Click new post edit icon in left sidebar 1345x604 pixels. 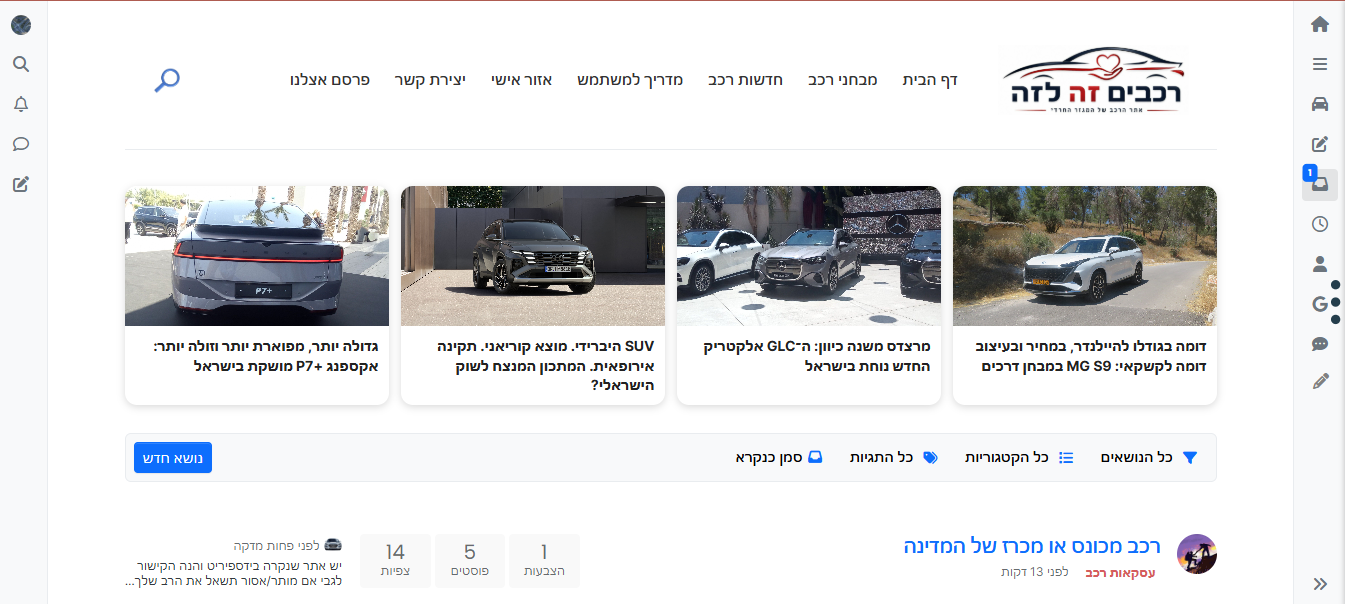pyautogui.click(x=21, y=184)
